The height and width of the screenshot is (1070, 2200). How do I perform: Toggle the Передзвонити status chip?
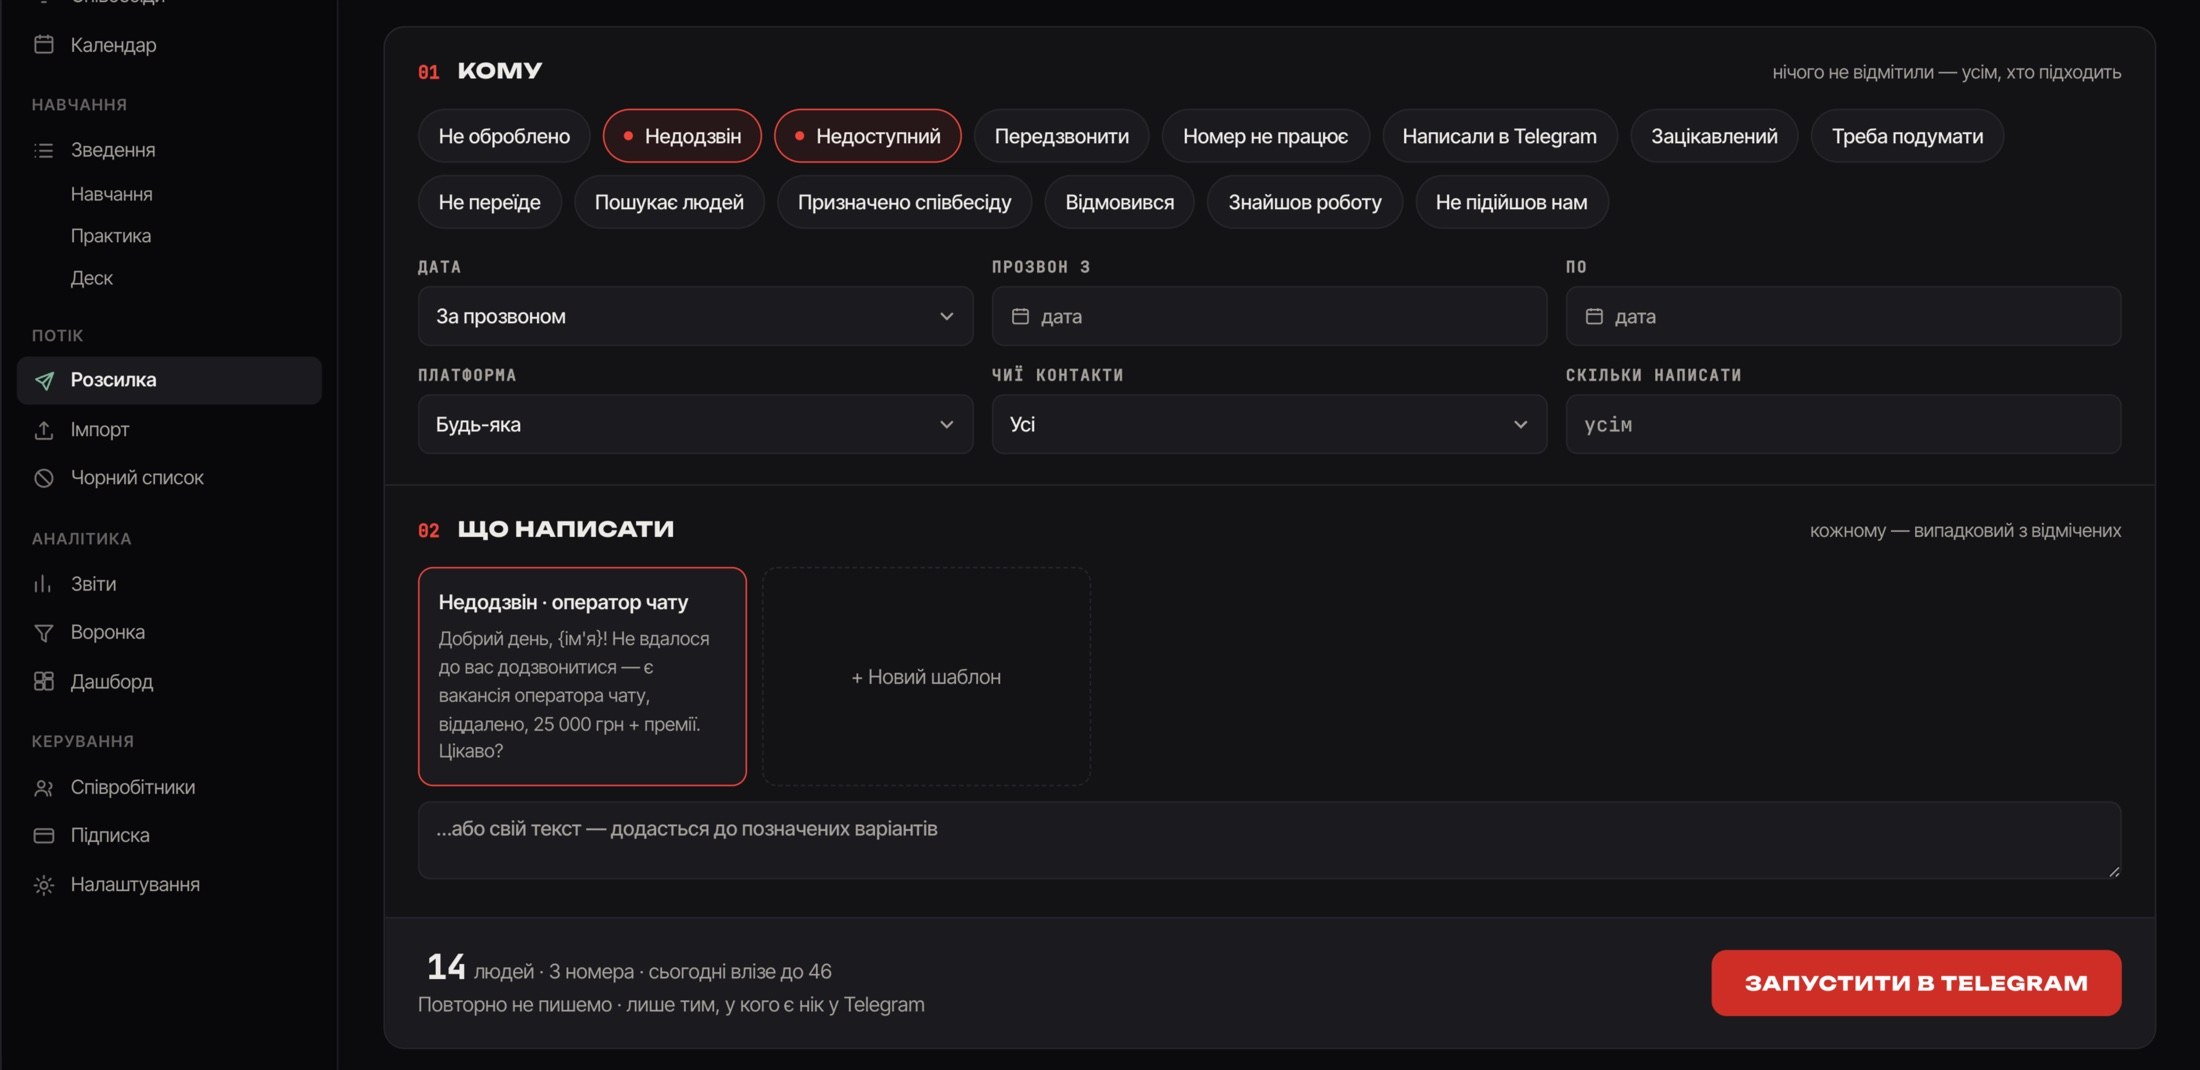(x=1061, y=136)
